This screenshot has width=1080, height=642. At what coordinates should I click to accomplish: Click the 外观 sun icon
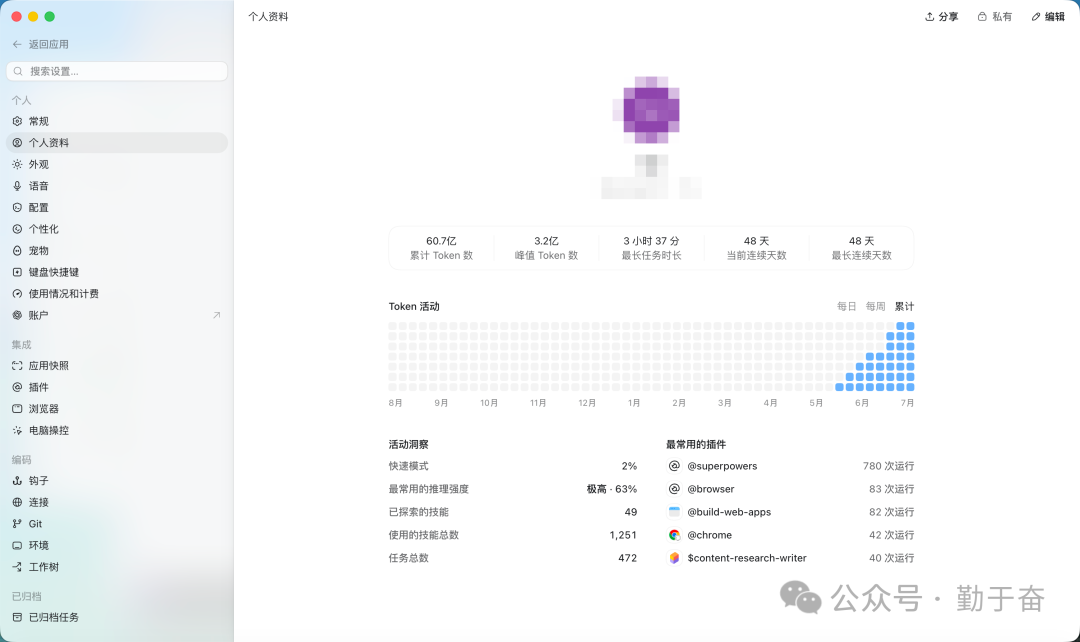pyautogui.click(x=17, y=165)
